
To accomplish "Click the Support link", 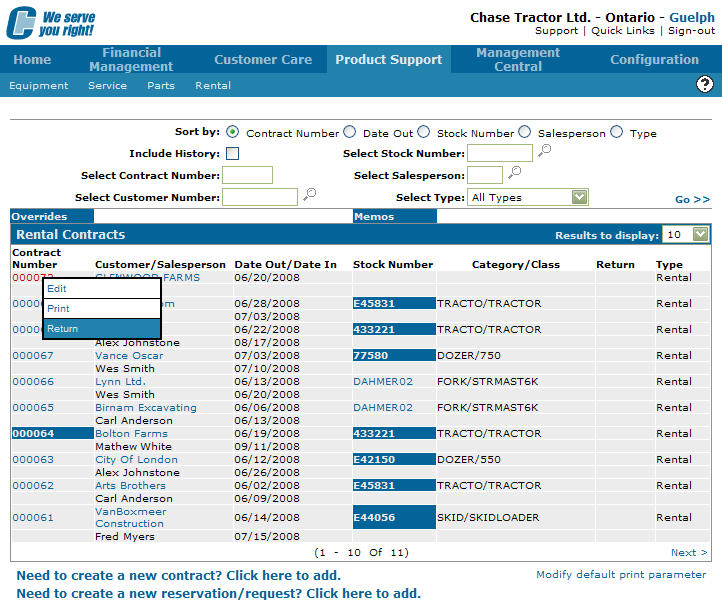I will (556, 31).
